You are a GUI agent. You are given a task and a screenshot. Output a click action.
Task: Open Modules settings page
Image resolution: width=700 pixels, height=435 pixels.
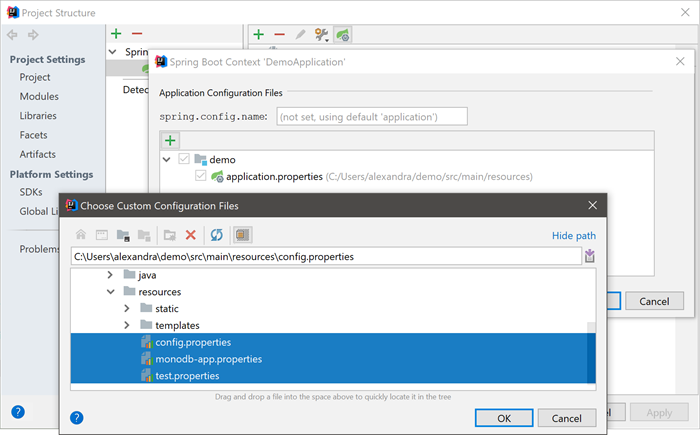[x=39, y=96]
